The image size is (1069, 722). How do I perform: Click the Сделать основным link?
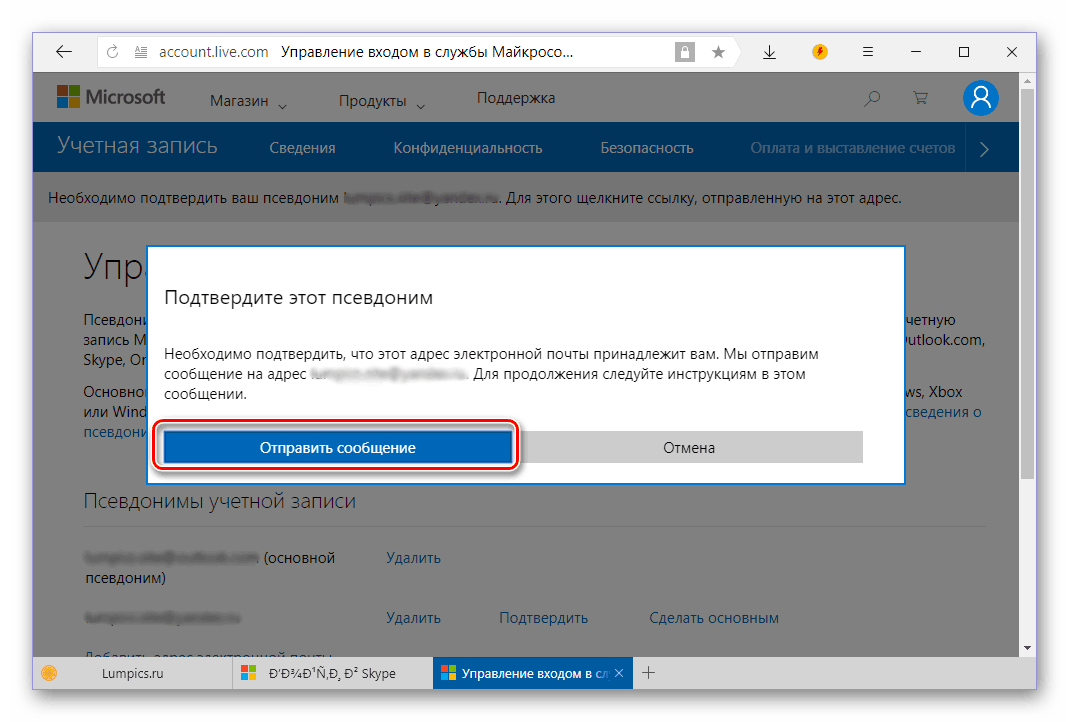(x=713, y=618)
